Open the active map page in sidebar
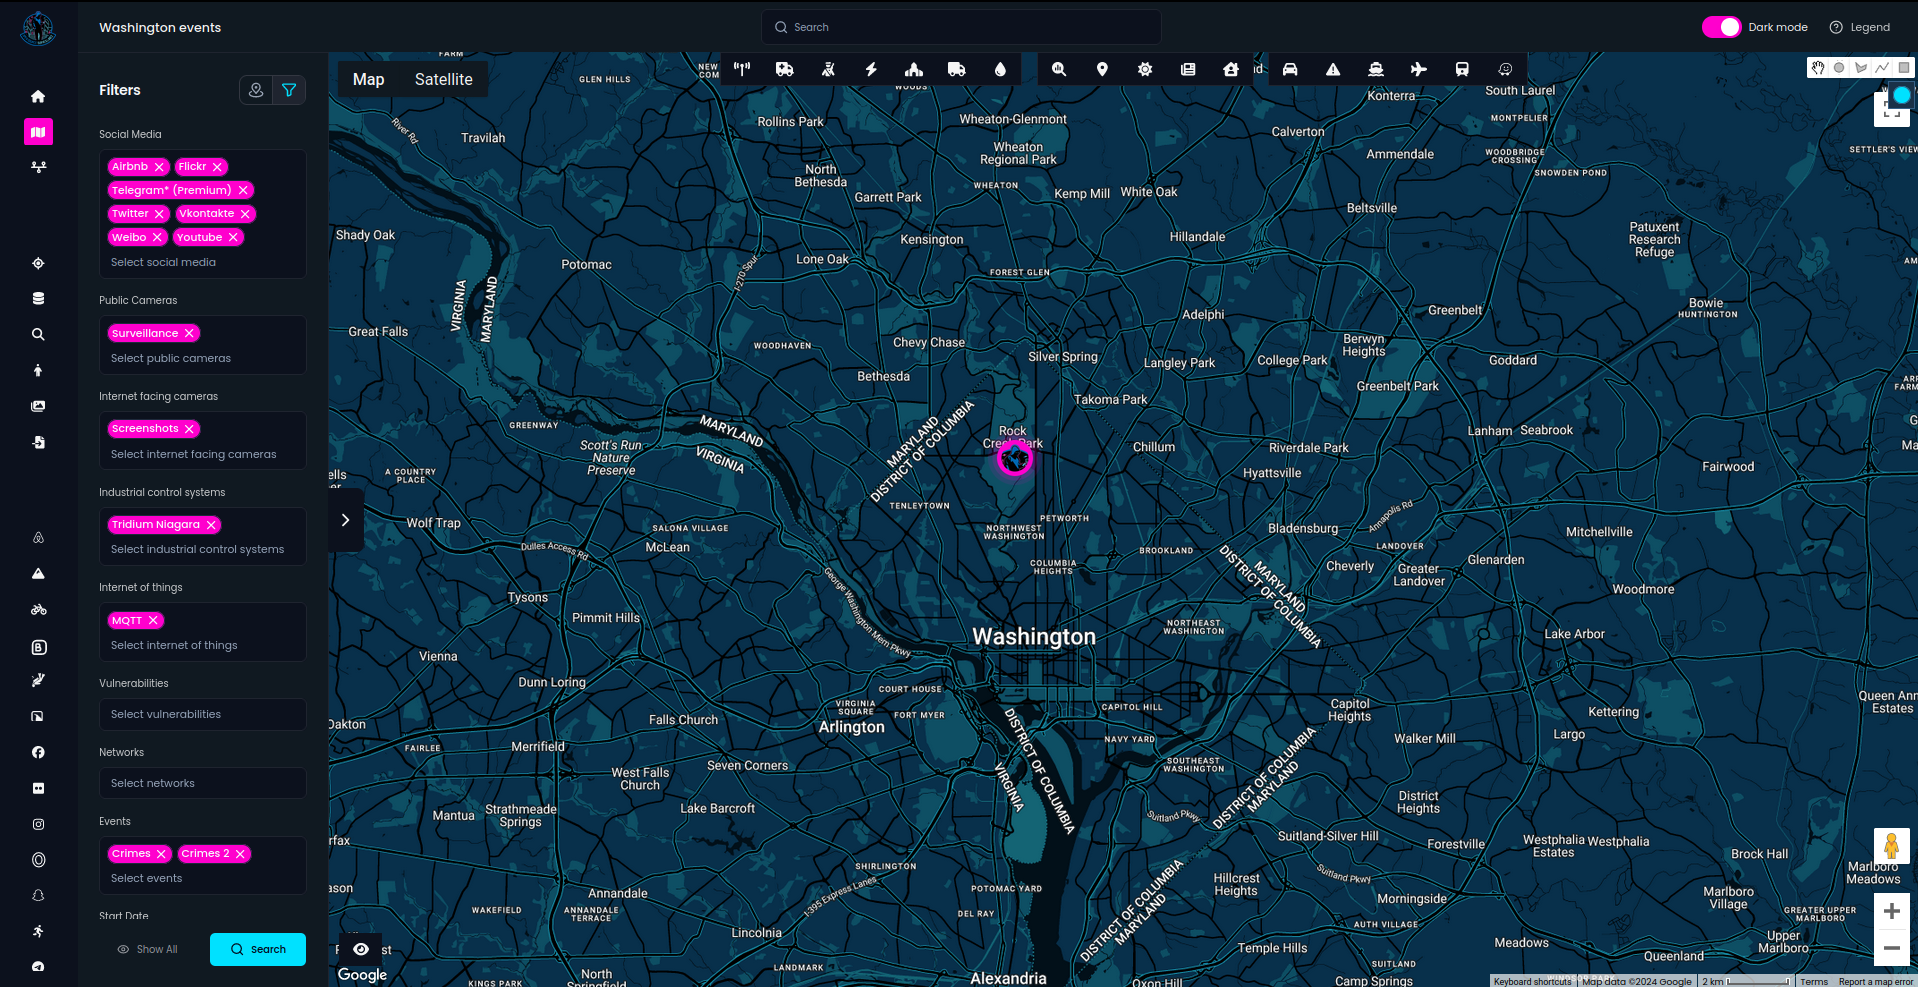1918x987 pixels. tap(38, 132)
